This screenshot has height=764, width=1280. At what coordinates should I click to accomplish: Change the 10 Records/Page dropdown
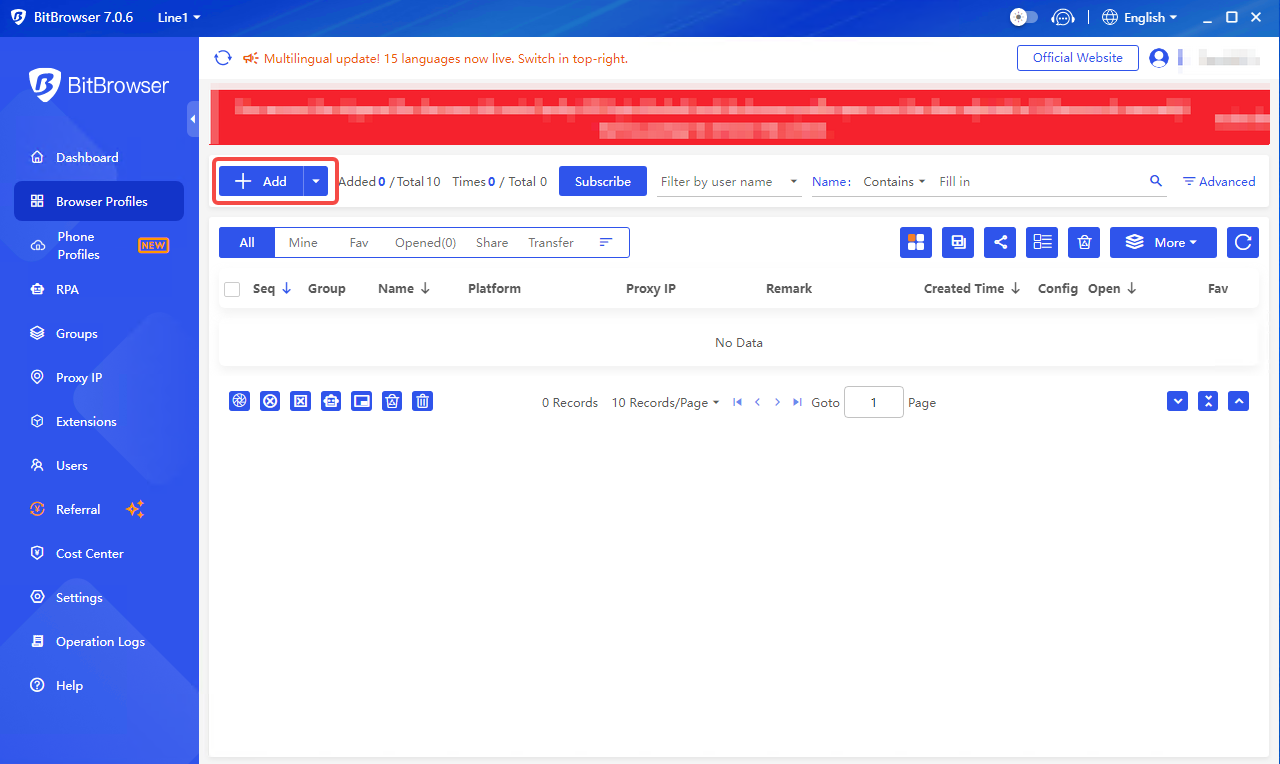(665, 402)
